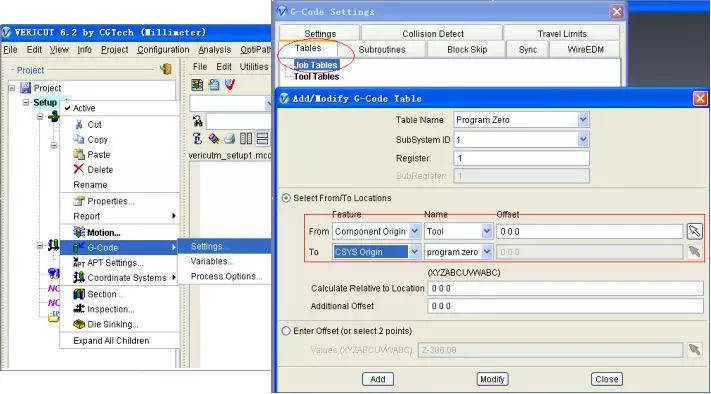
Task: Choose Paste from the context menu
Action: (98, 155)
